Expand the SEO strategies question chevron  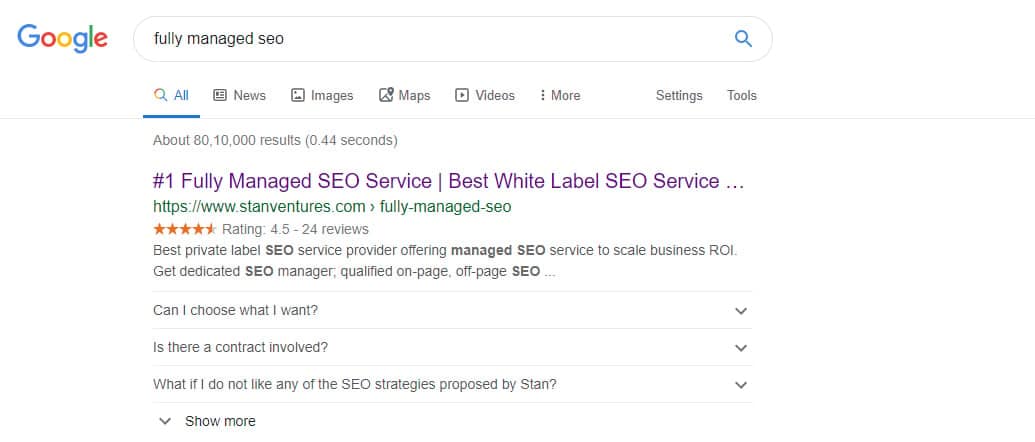pos(741,385)
